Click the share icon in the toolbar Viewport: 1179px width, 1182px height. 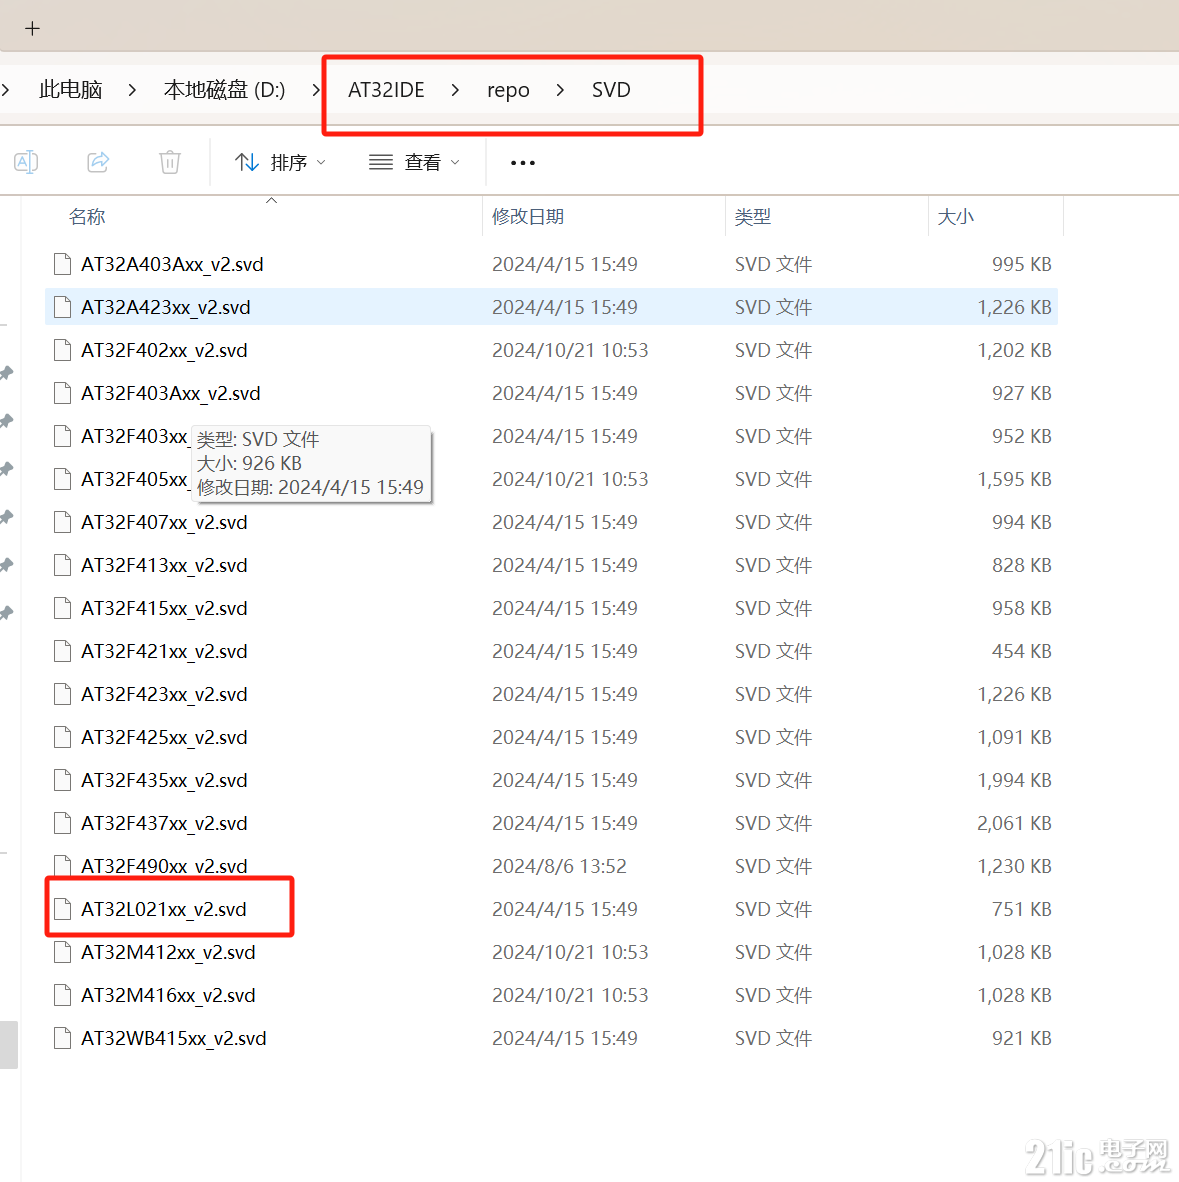[98, 162]
